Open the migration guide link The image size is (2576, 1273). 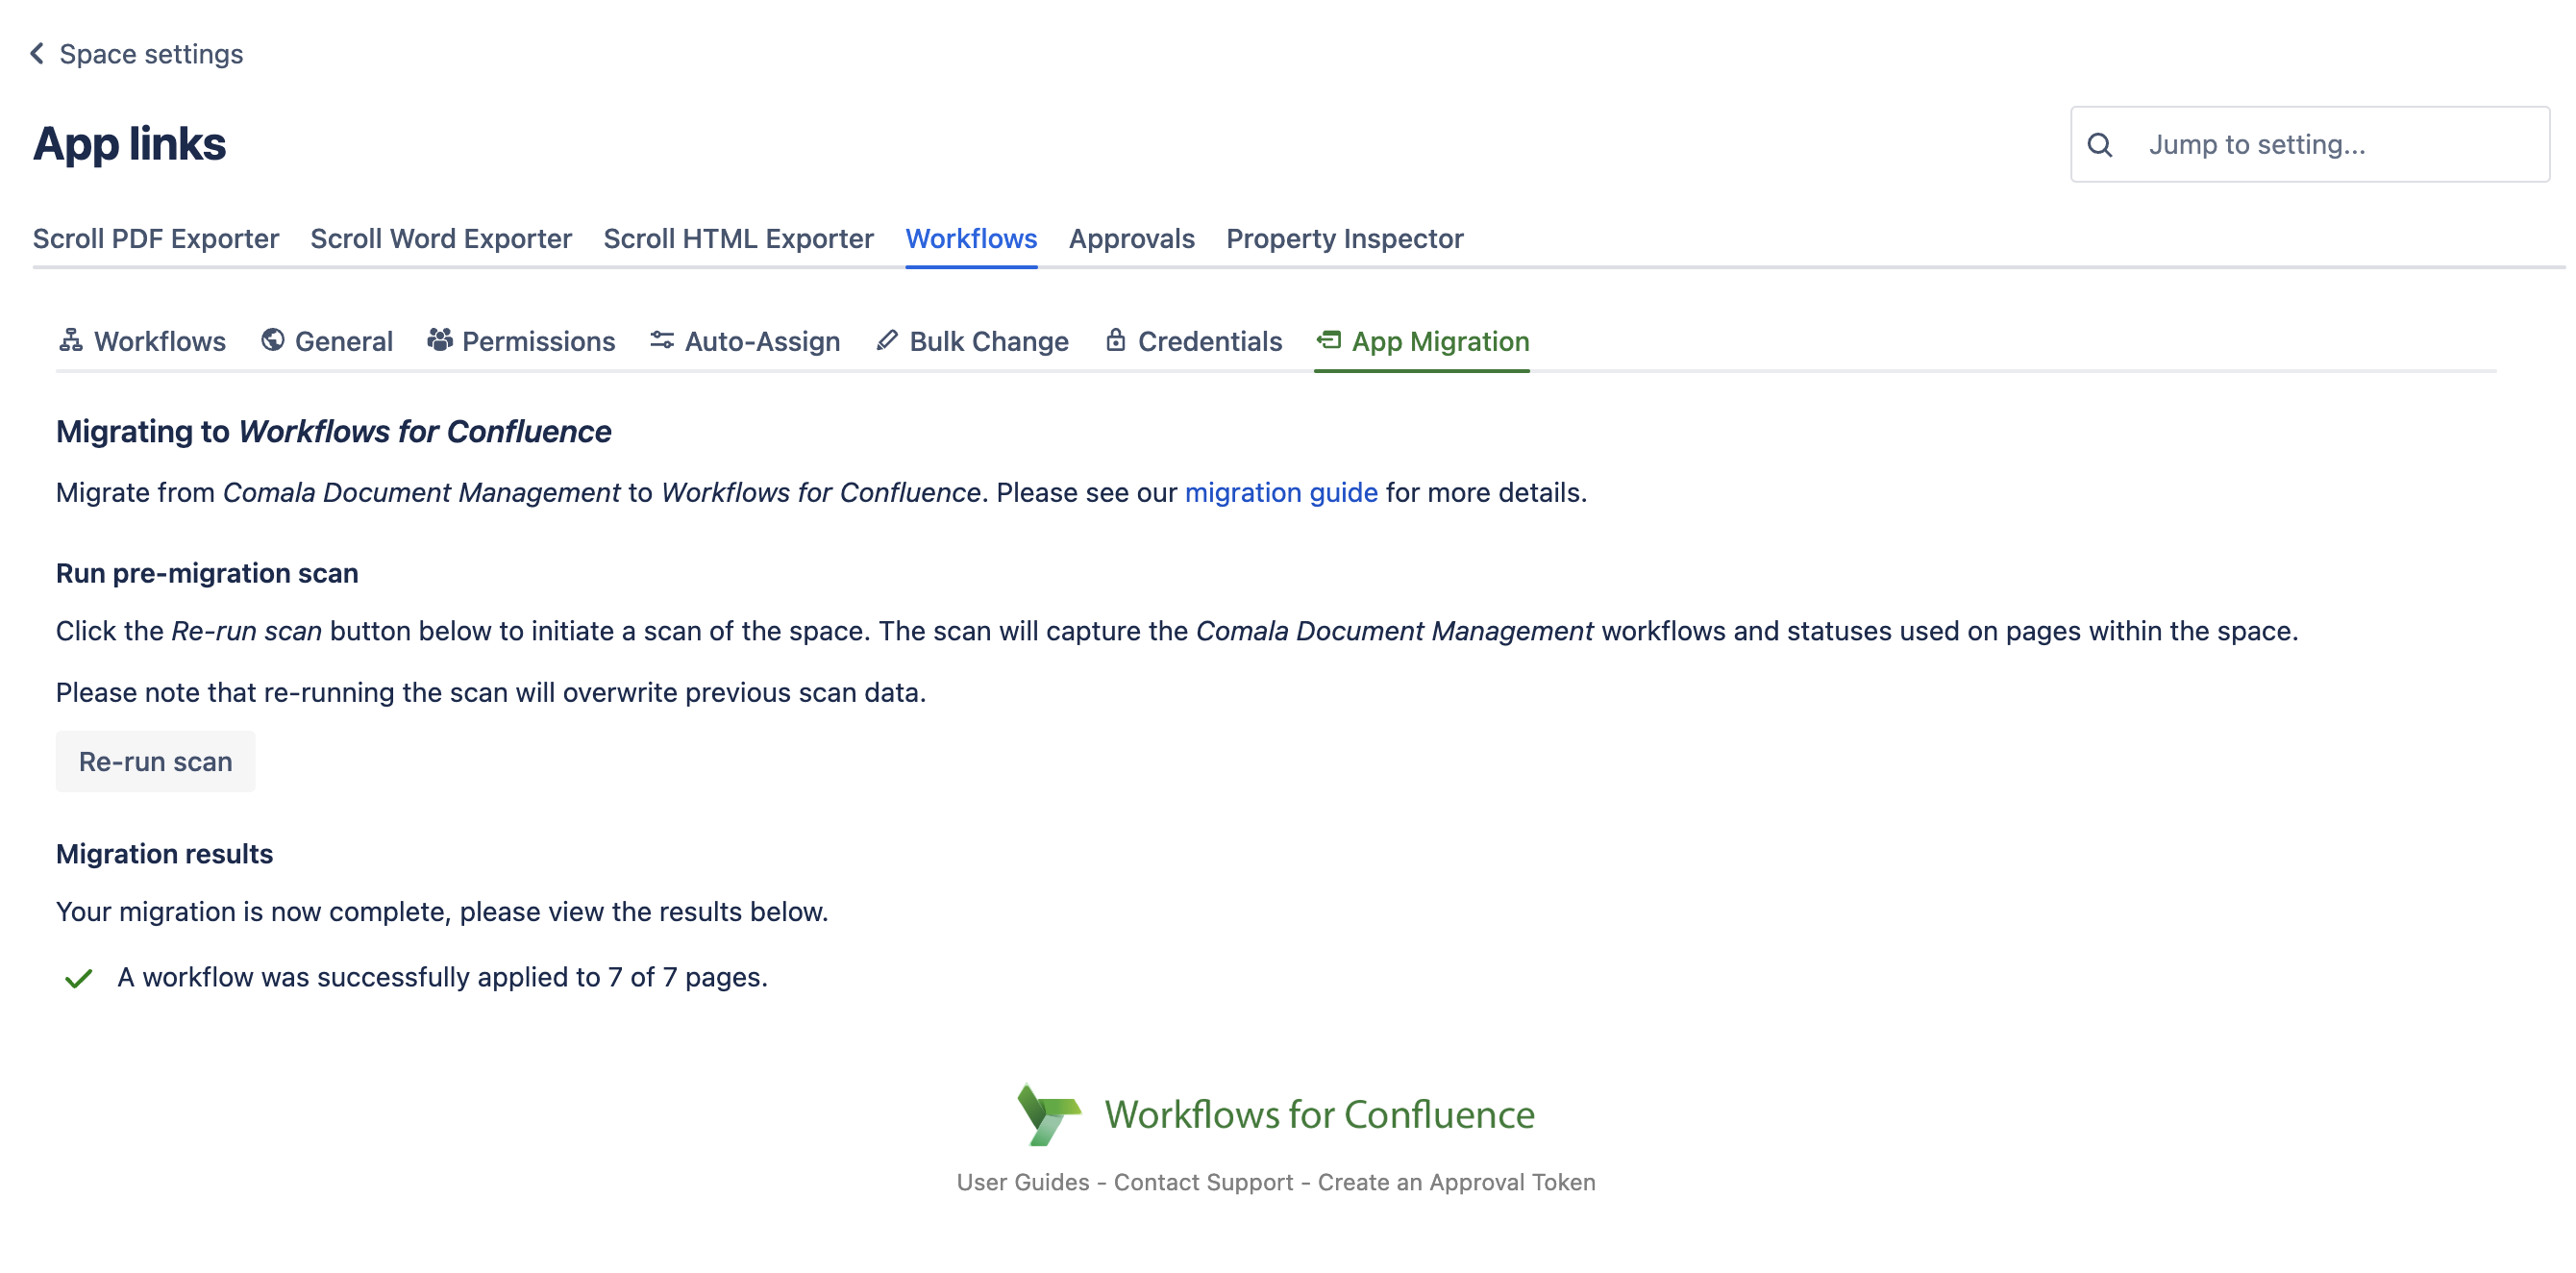1280,493
